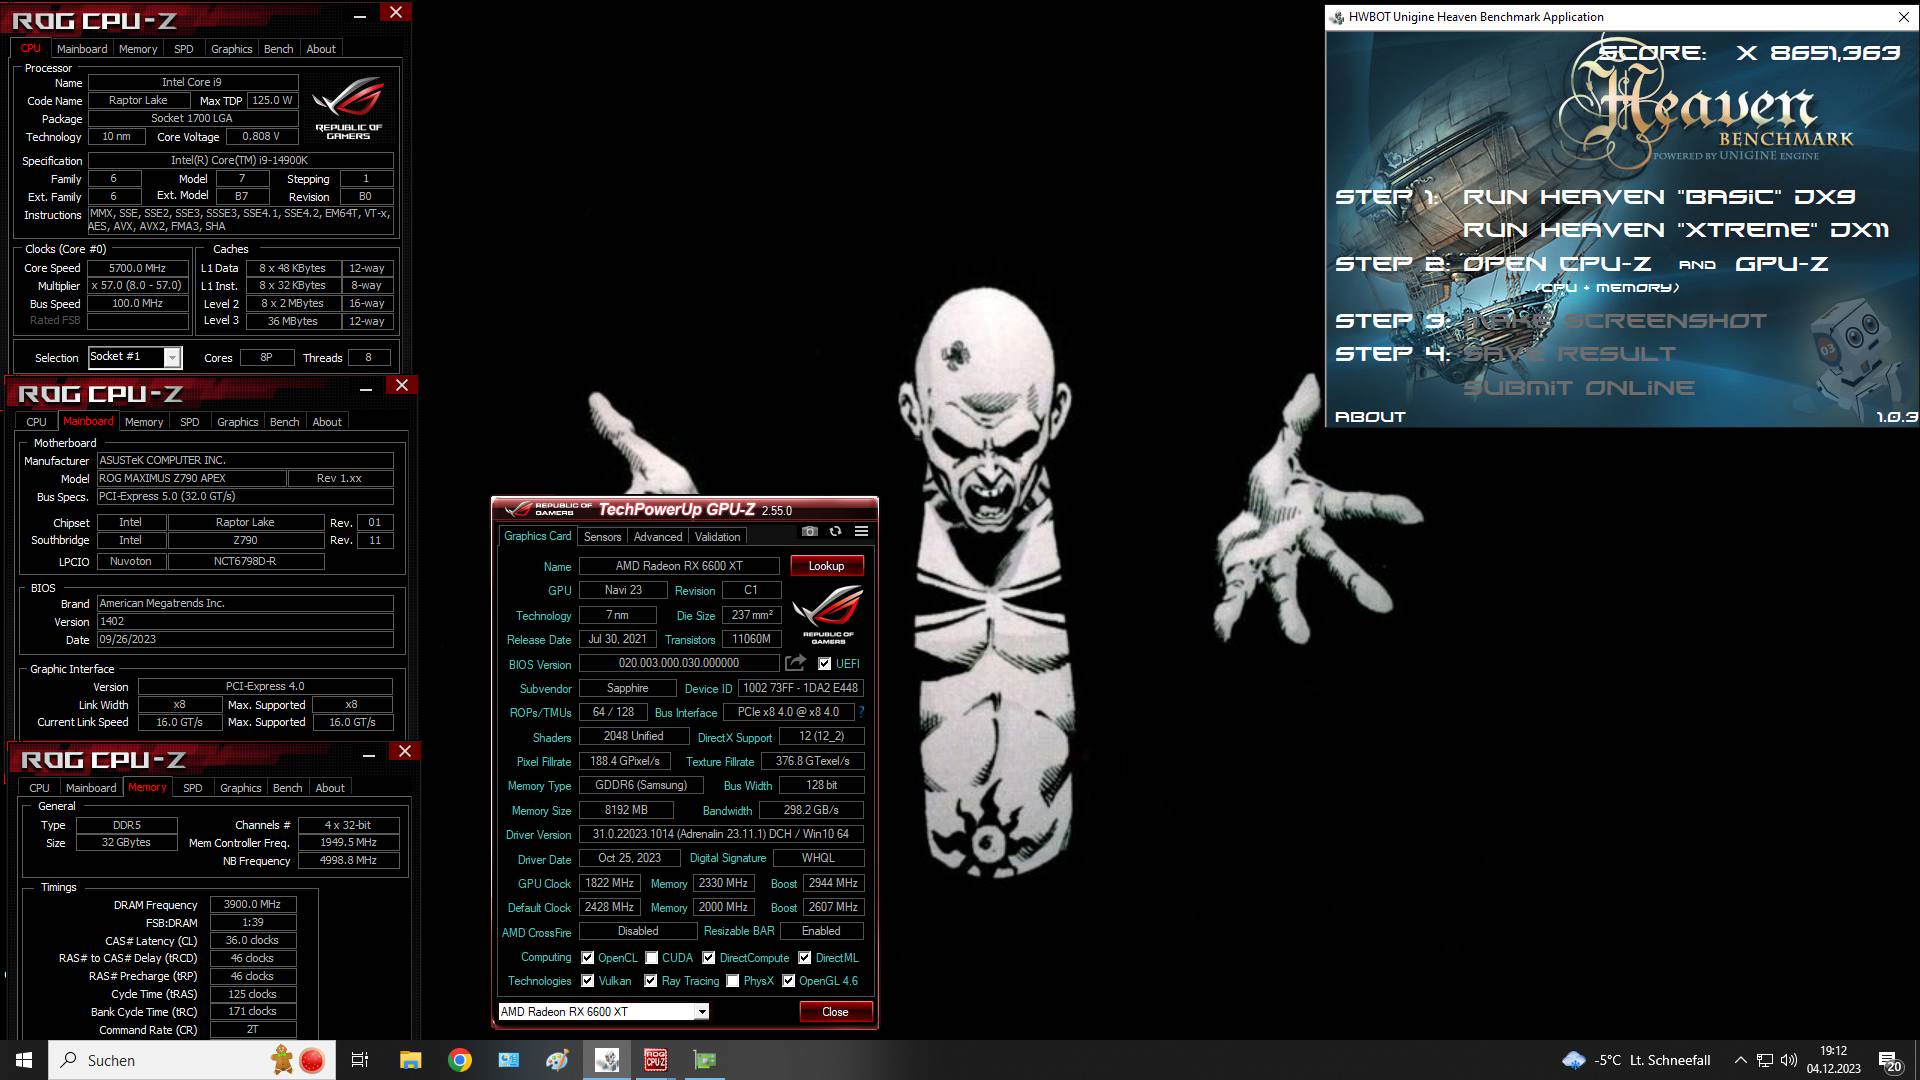Open About tab in the top CPU-Z window
This screenshot has height=1080, width=1920.
[x=321, y=49]
